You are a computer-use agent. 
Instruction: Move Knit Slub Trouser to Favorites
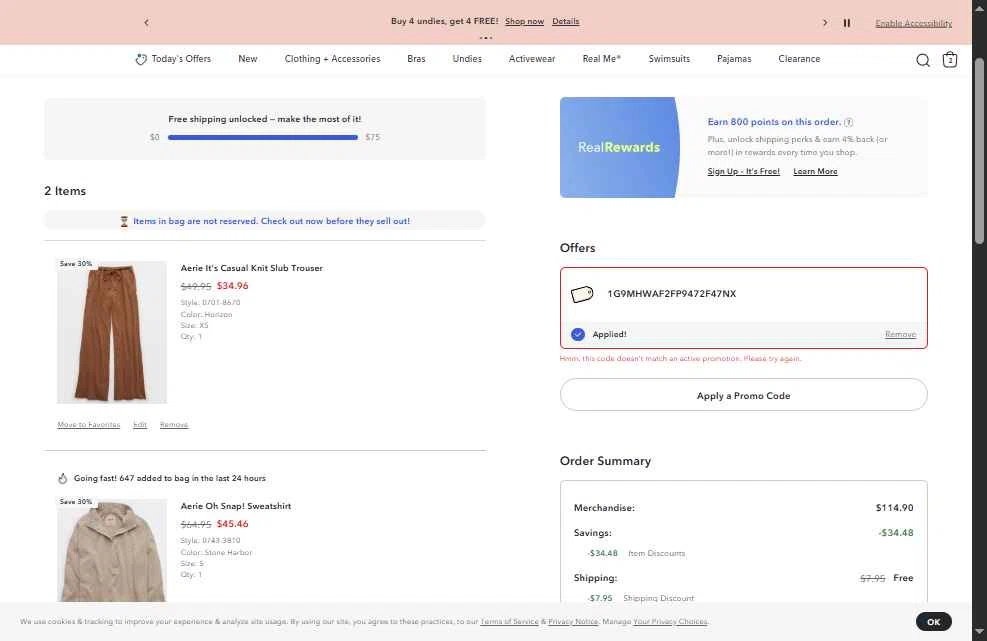[89, 424]
